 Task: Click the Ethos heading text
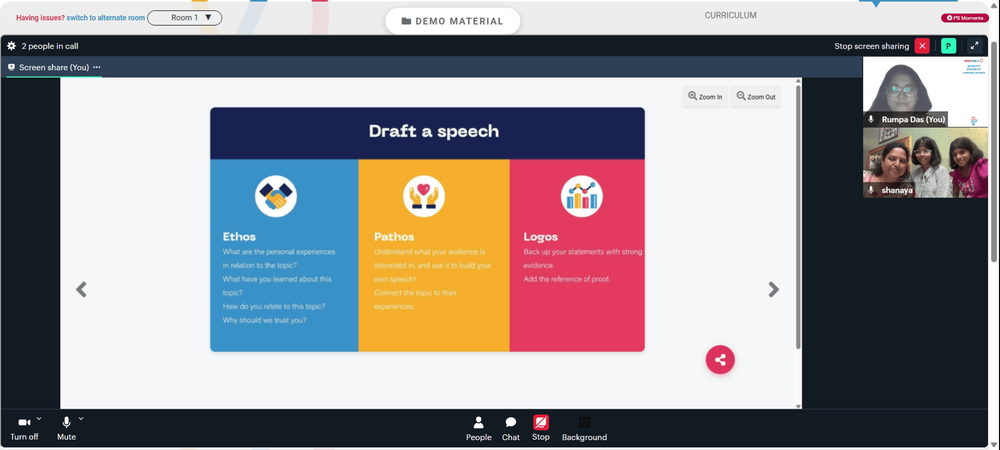pos(240,236)
